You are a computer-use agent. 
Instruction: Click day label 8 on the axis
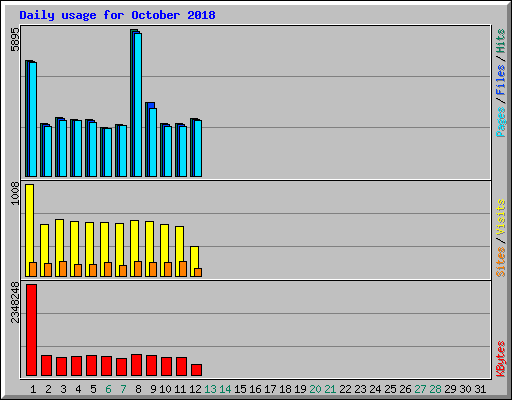click(138, 389)
